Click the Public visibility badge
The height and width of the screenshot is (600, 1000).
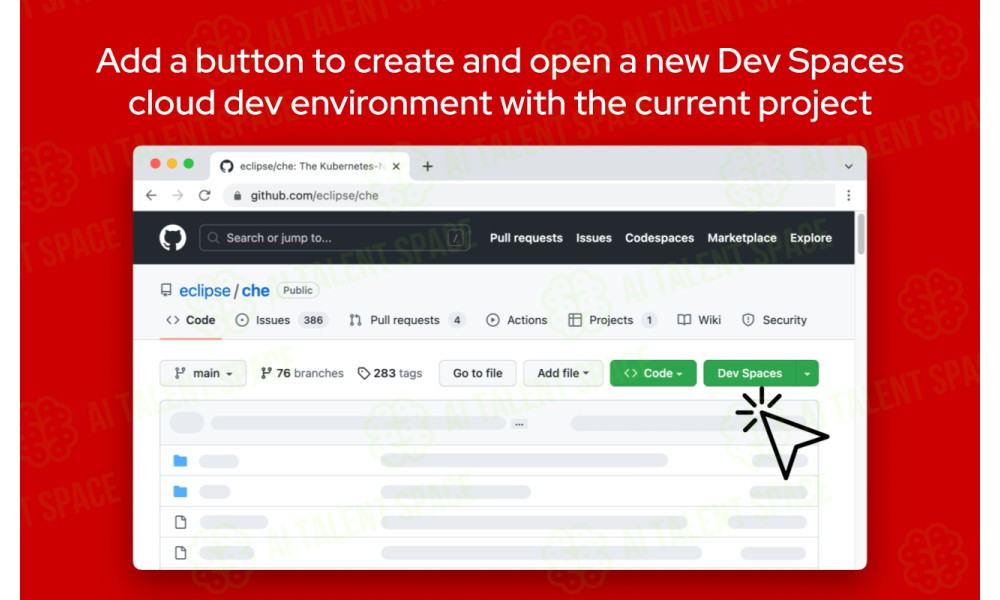[298, 290]
